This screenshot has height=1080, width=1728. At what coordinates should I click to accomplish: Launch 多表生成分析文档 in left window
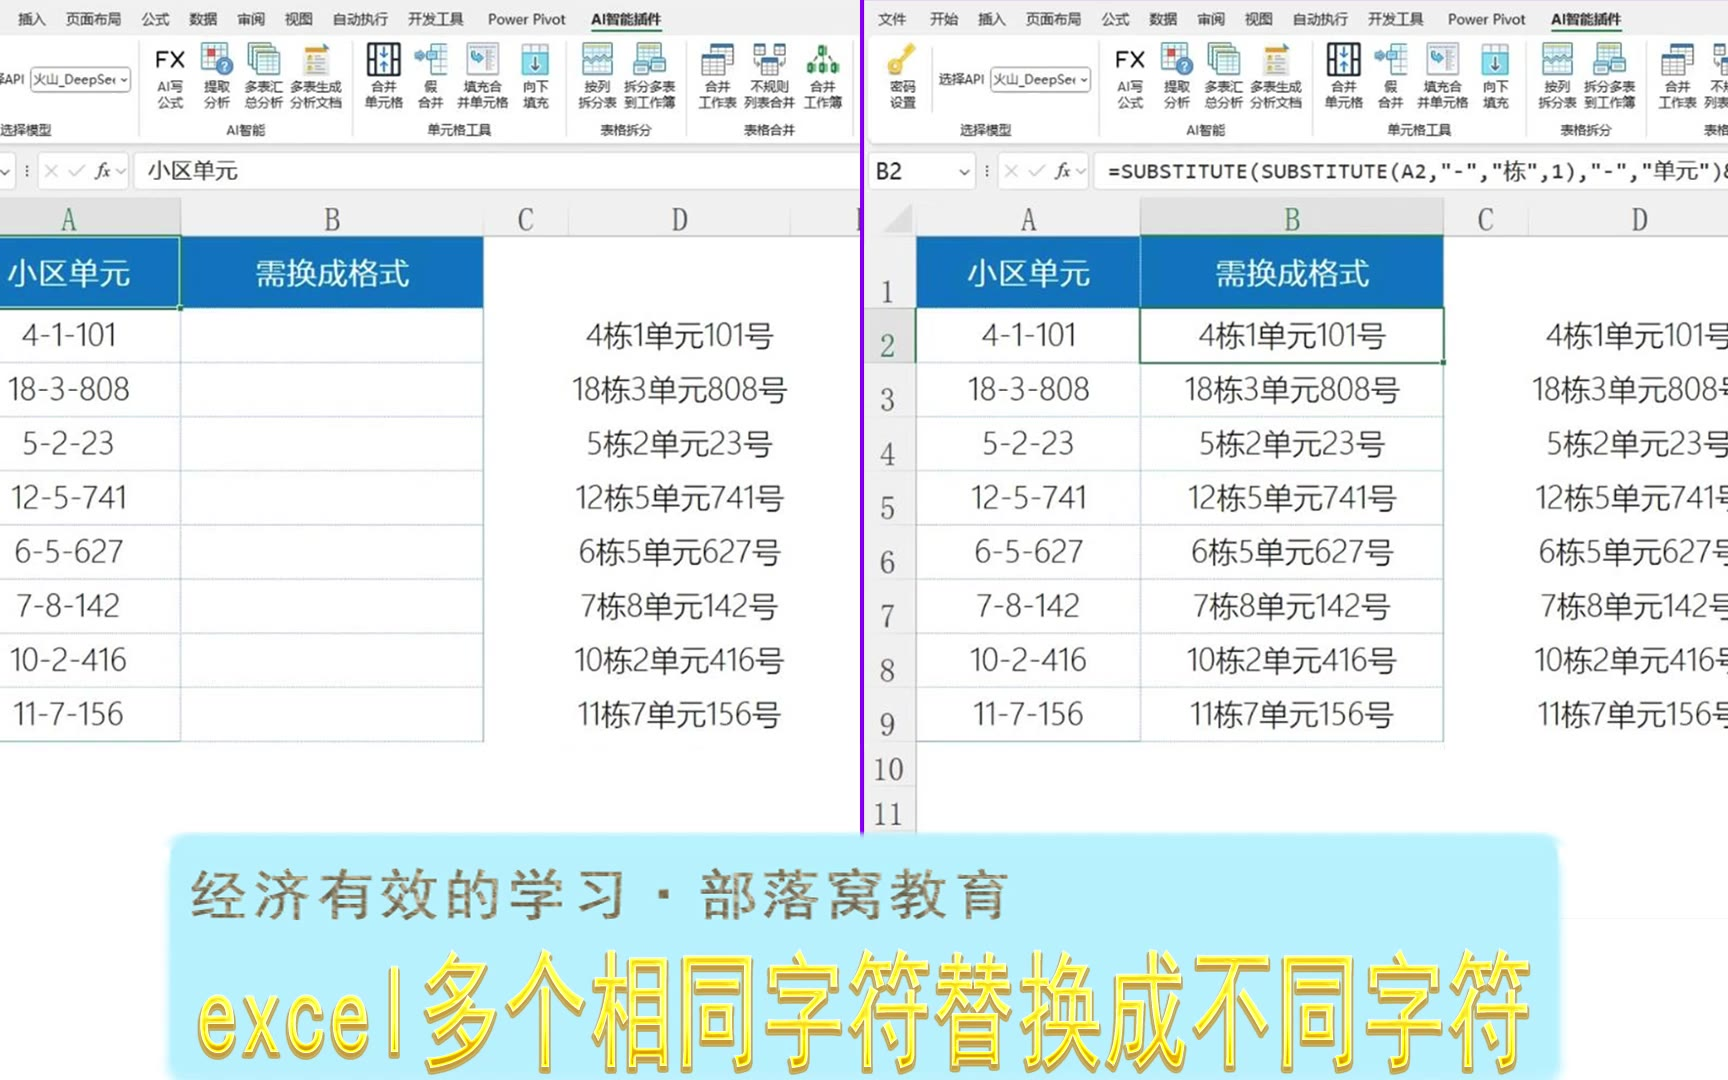pyautogui.click(x=316, y=76)
